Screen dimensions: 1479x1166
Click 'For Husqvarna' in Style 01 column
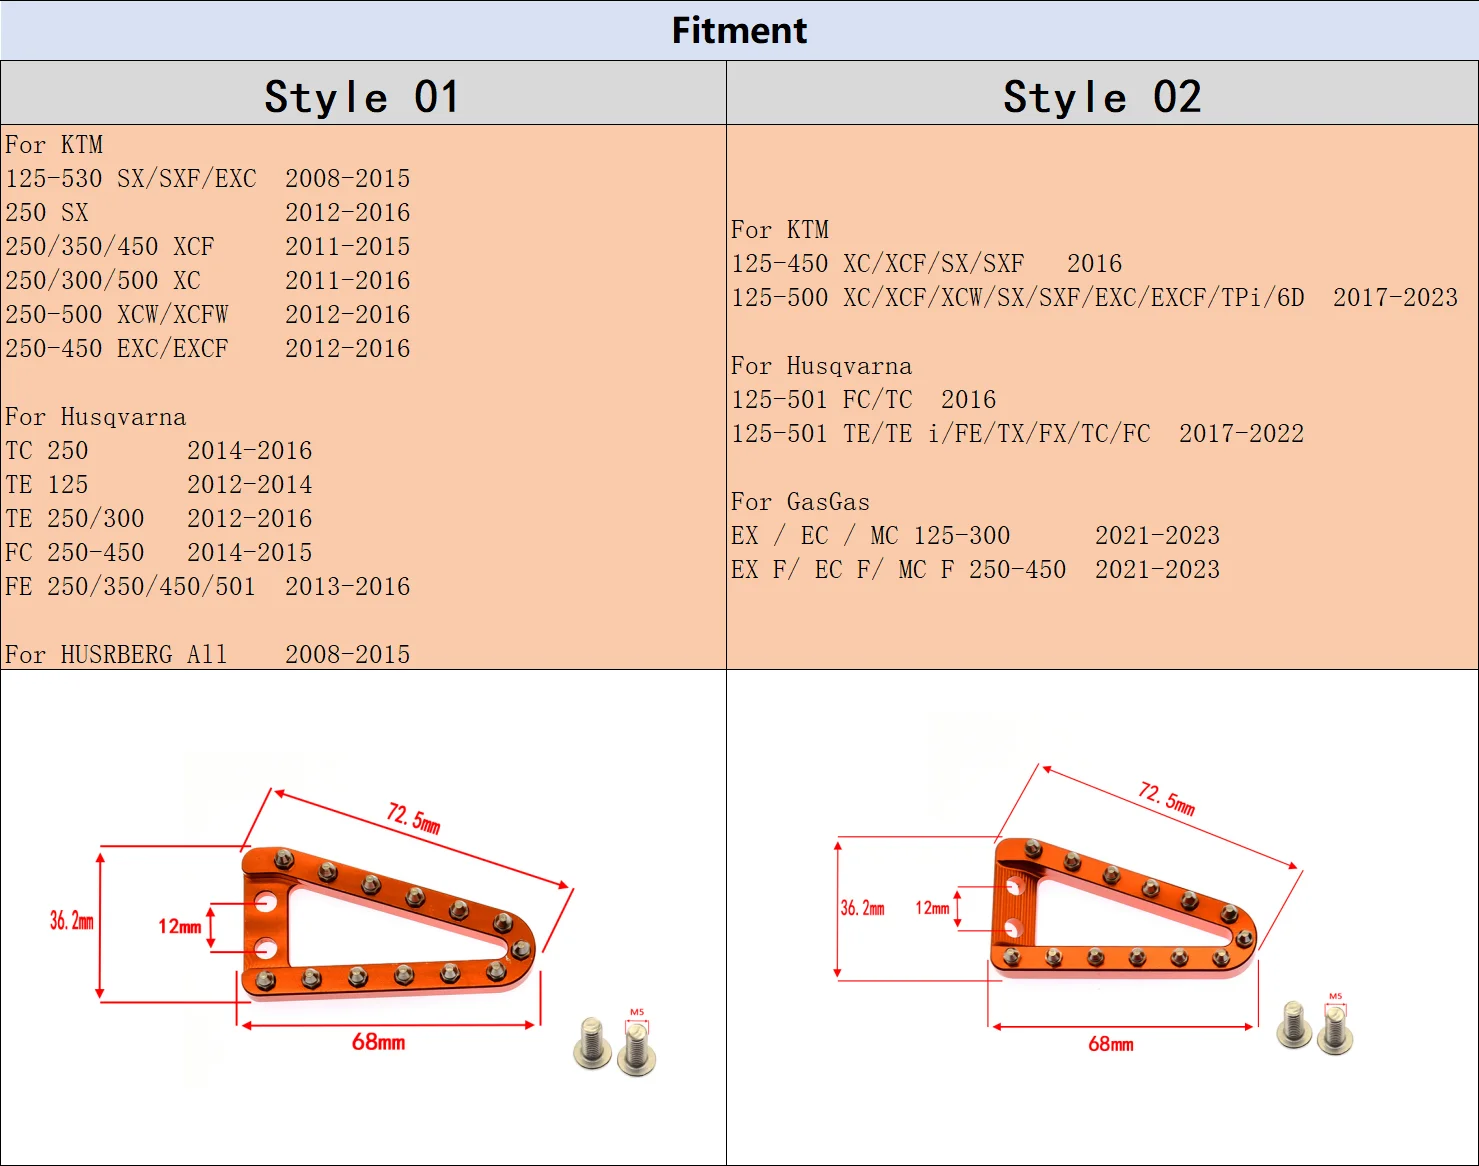tap(96, 417)
